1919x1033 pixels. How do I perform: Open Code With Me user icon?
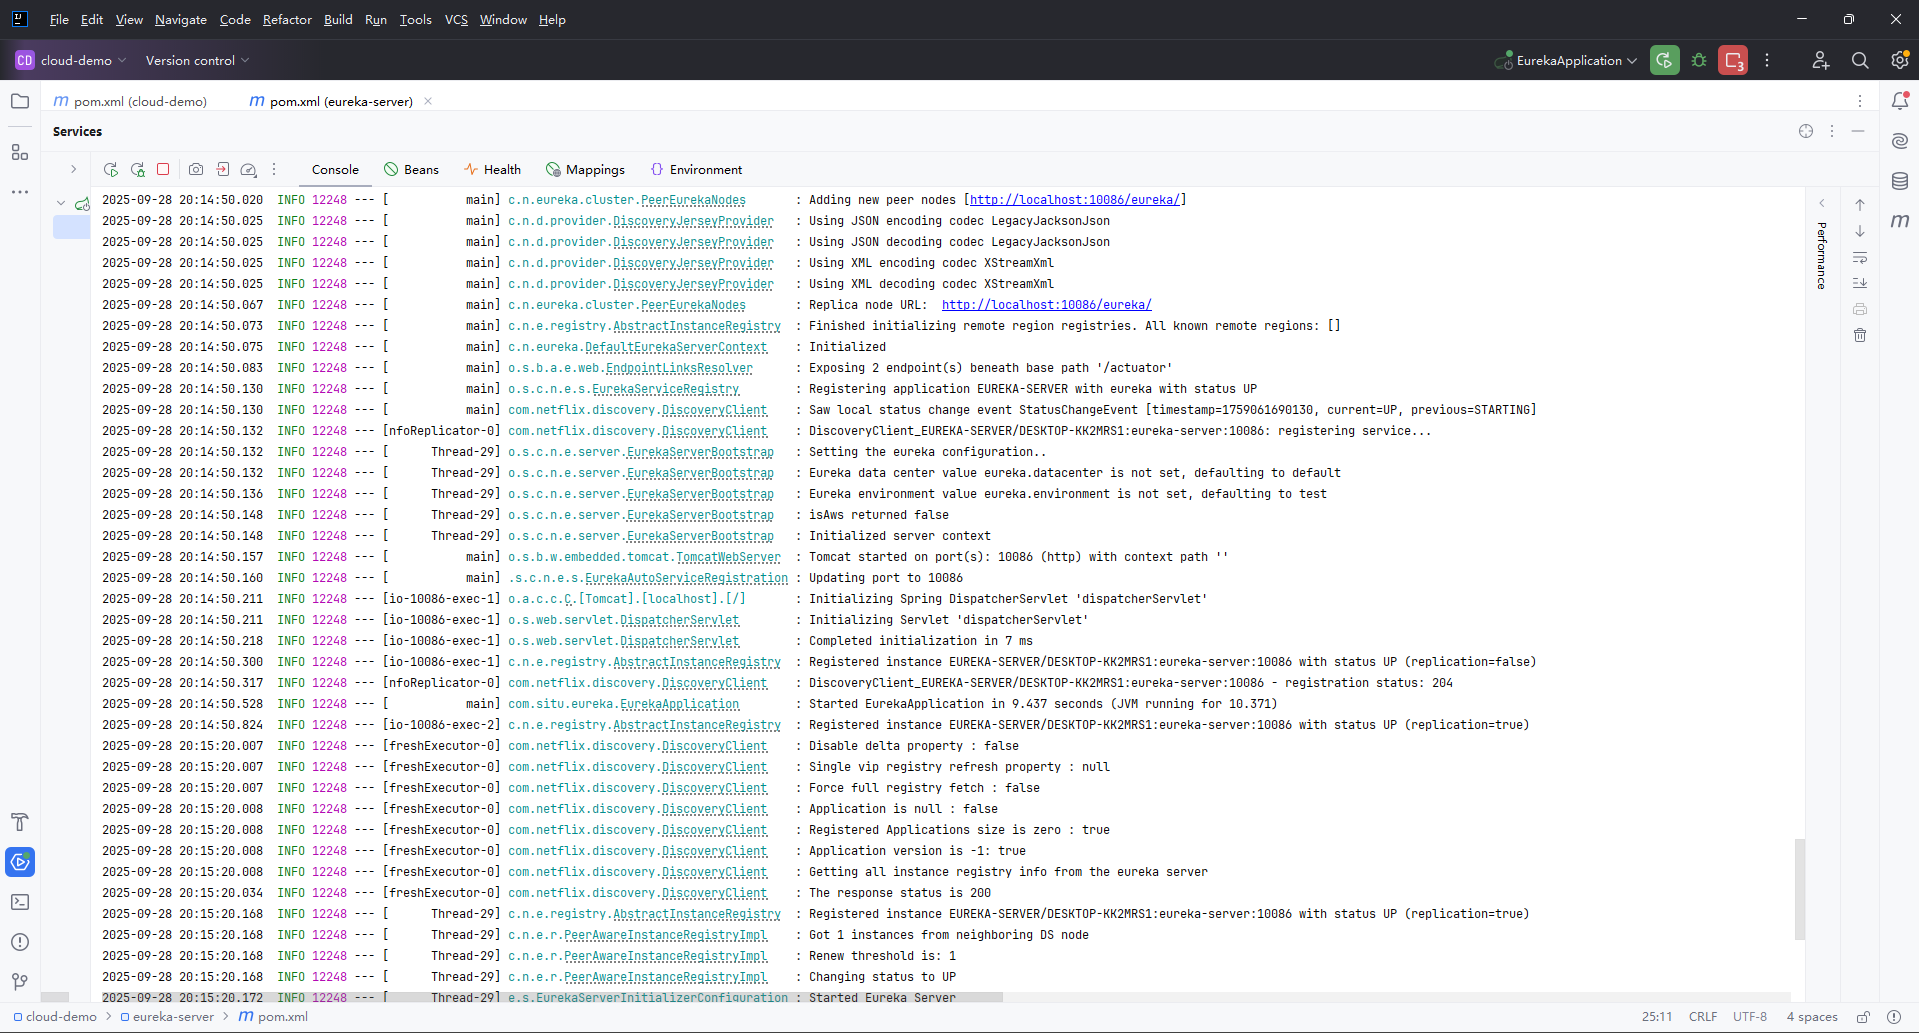(1820, 60)
